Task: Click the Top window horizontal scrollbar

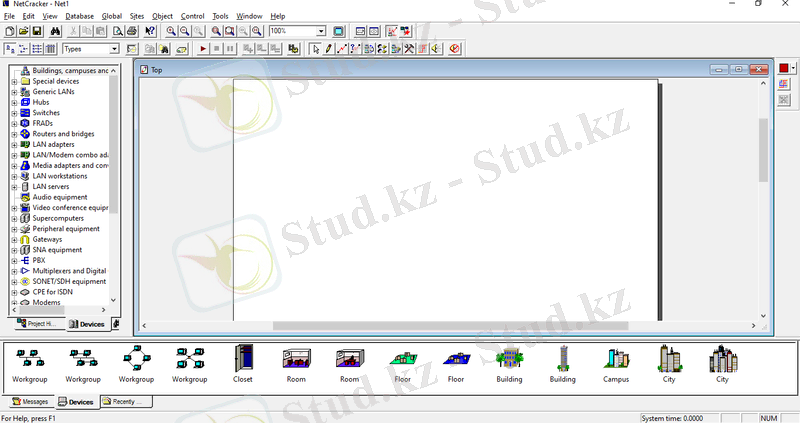Action: click(x=450, y=326)
